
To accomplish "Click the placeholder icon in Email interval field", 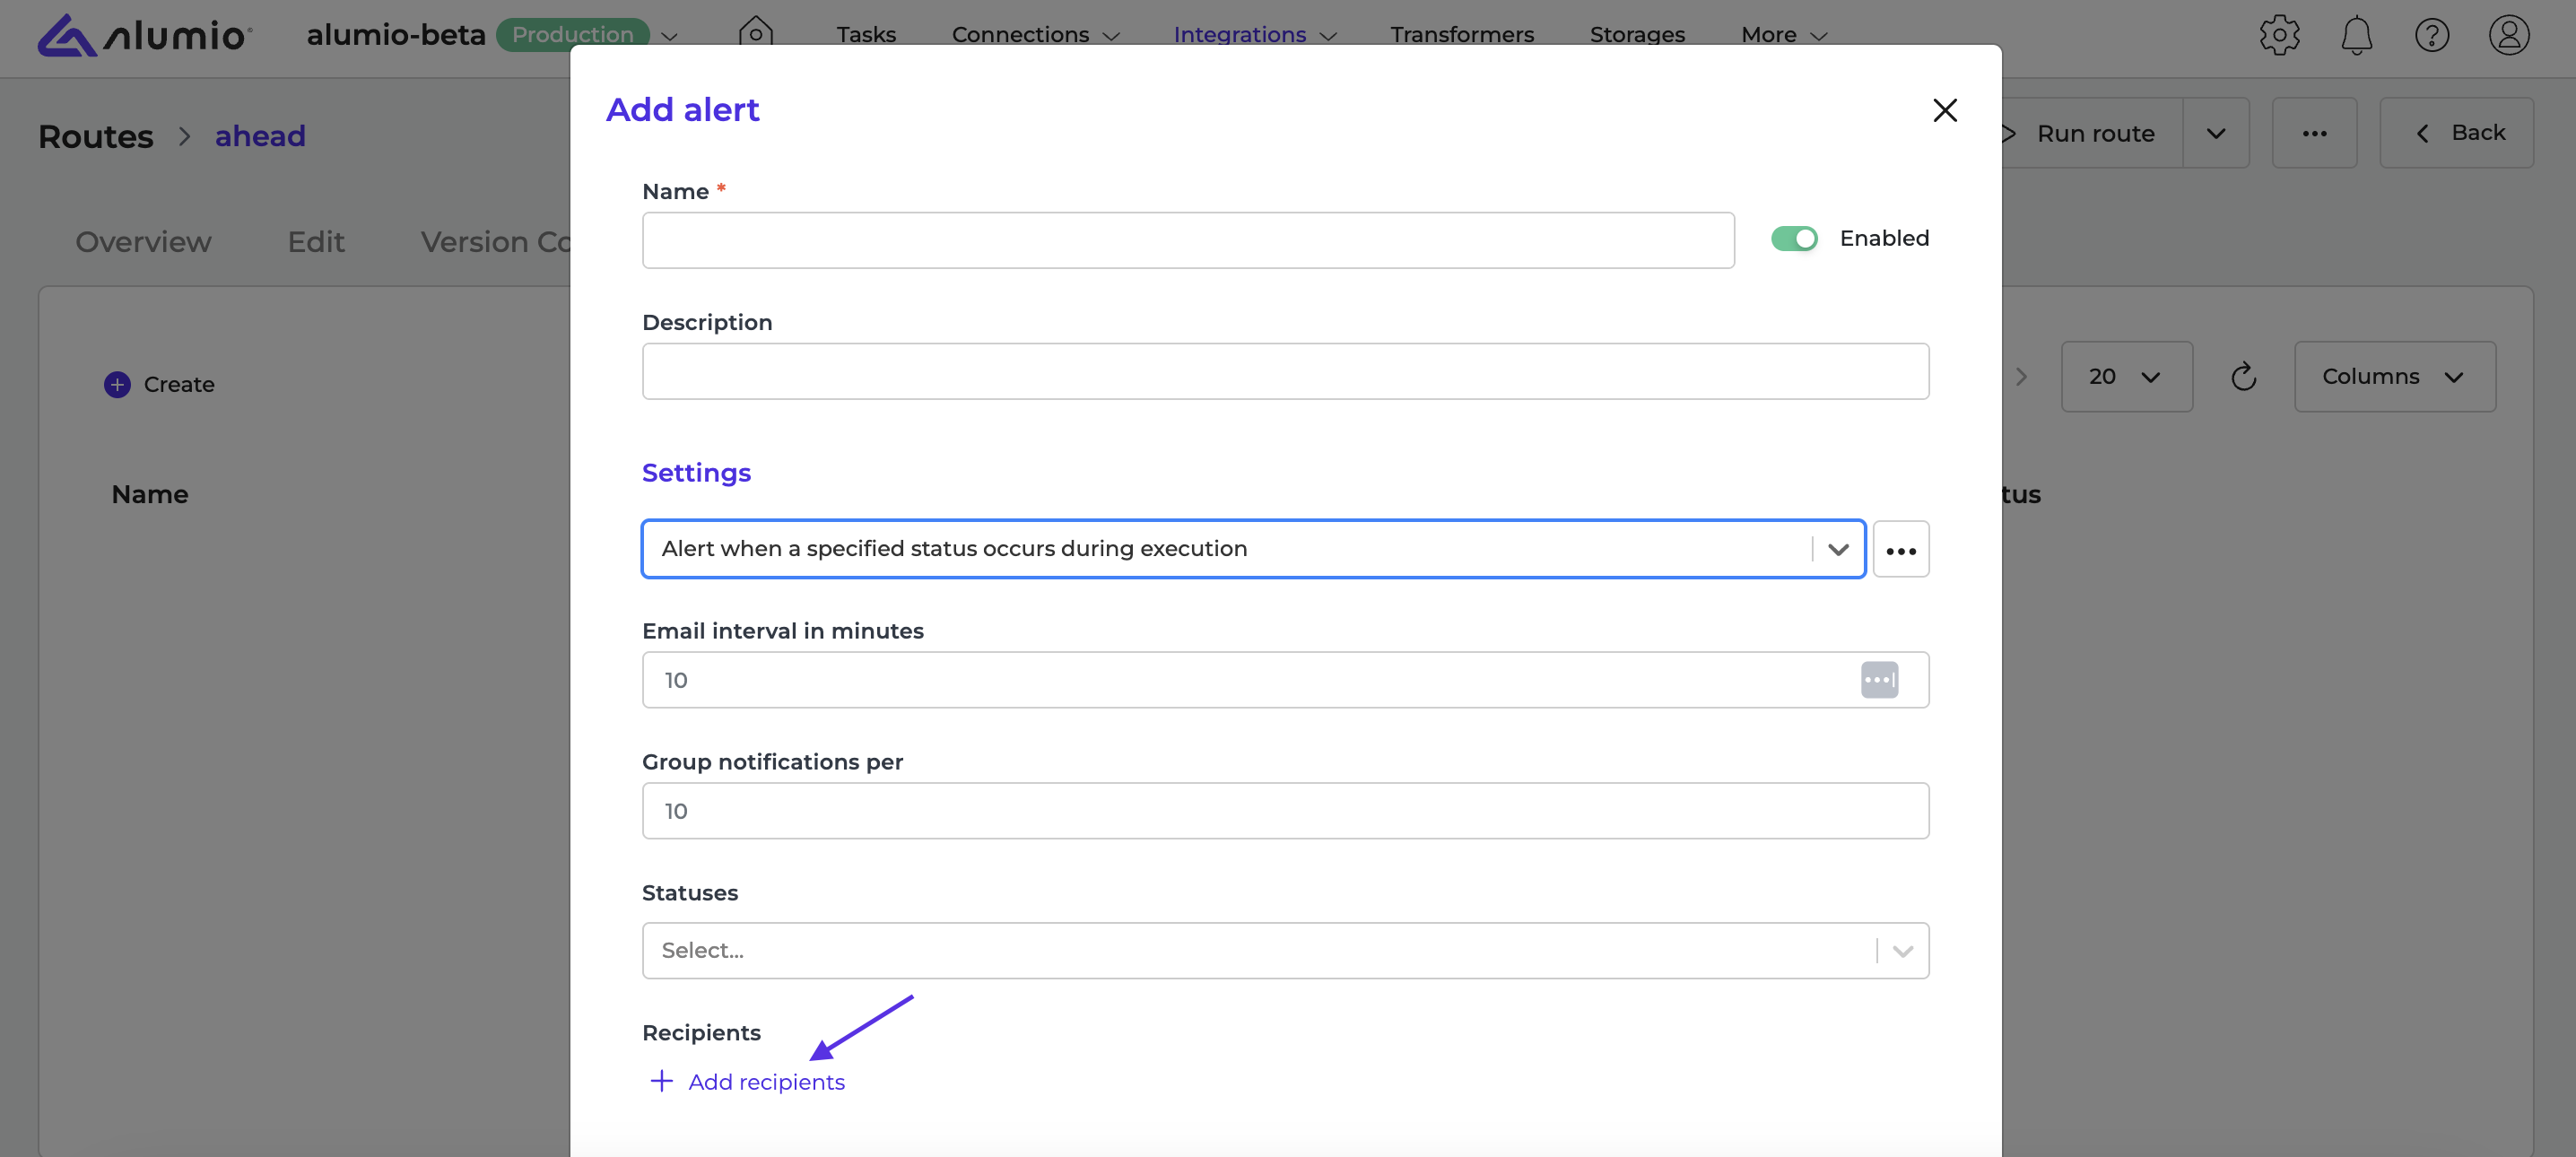I will click(1879, 680).
